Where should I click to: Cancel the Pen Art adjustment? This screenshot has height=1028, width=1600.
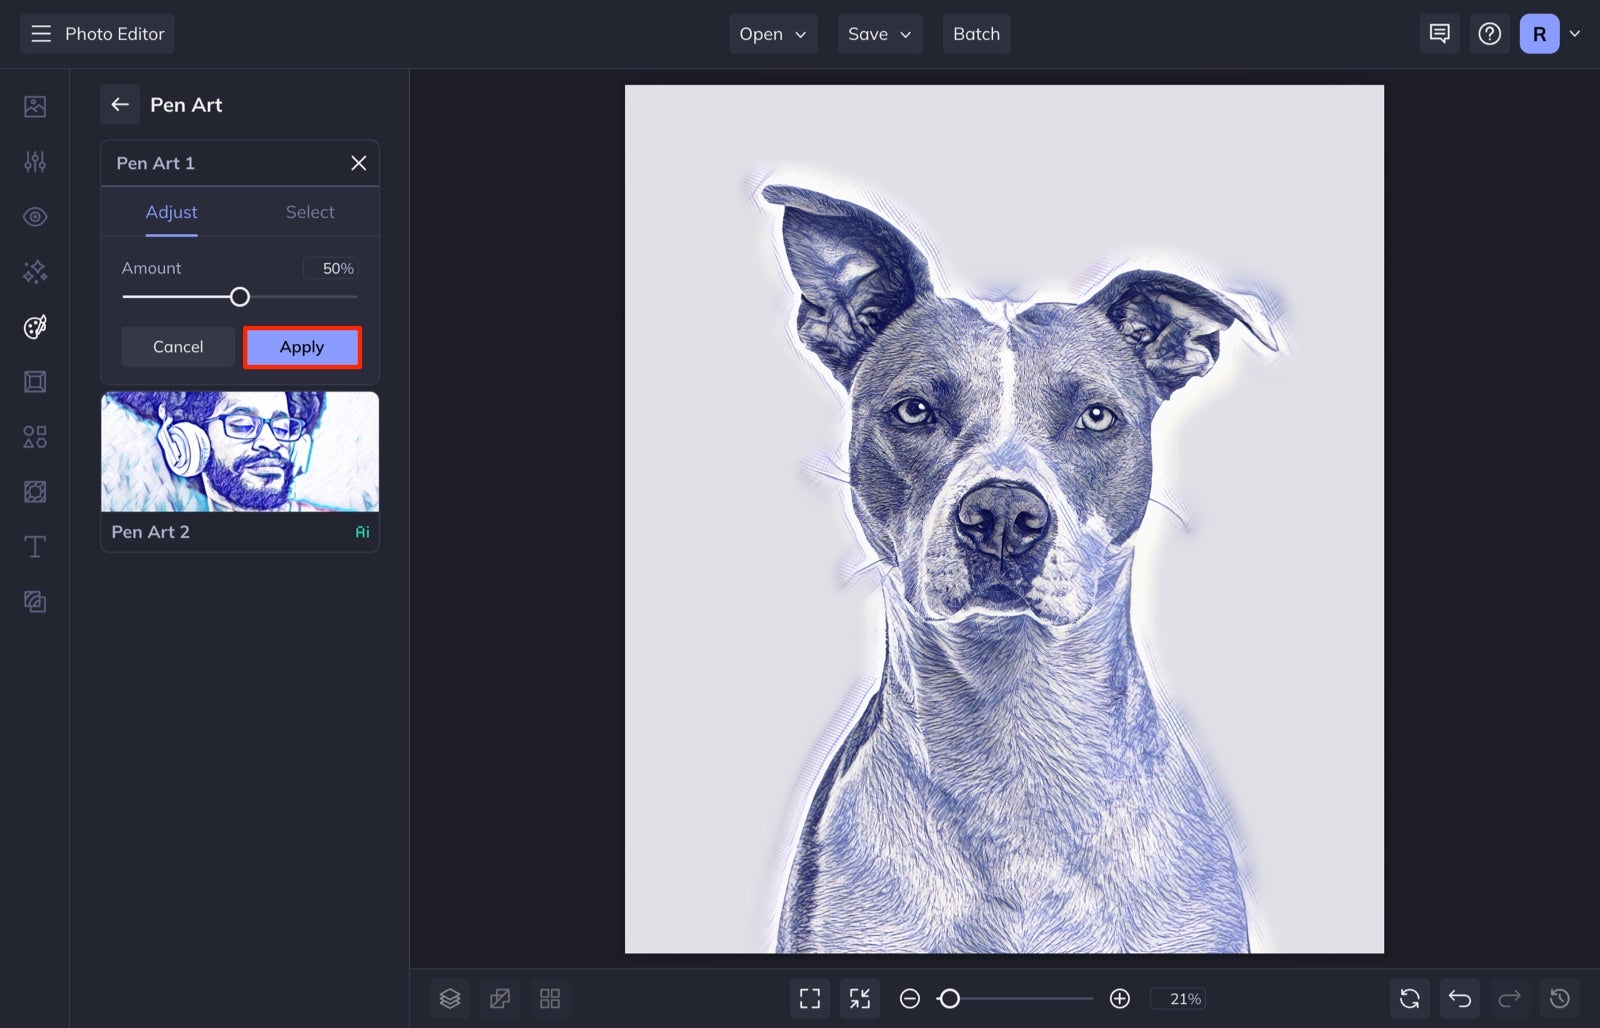pos(177,347)
